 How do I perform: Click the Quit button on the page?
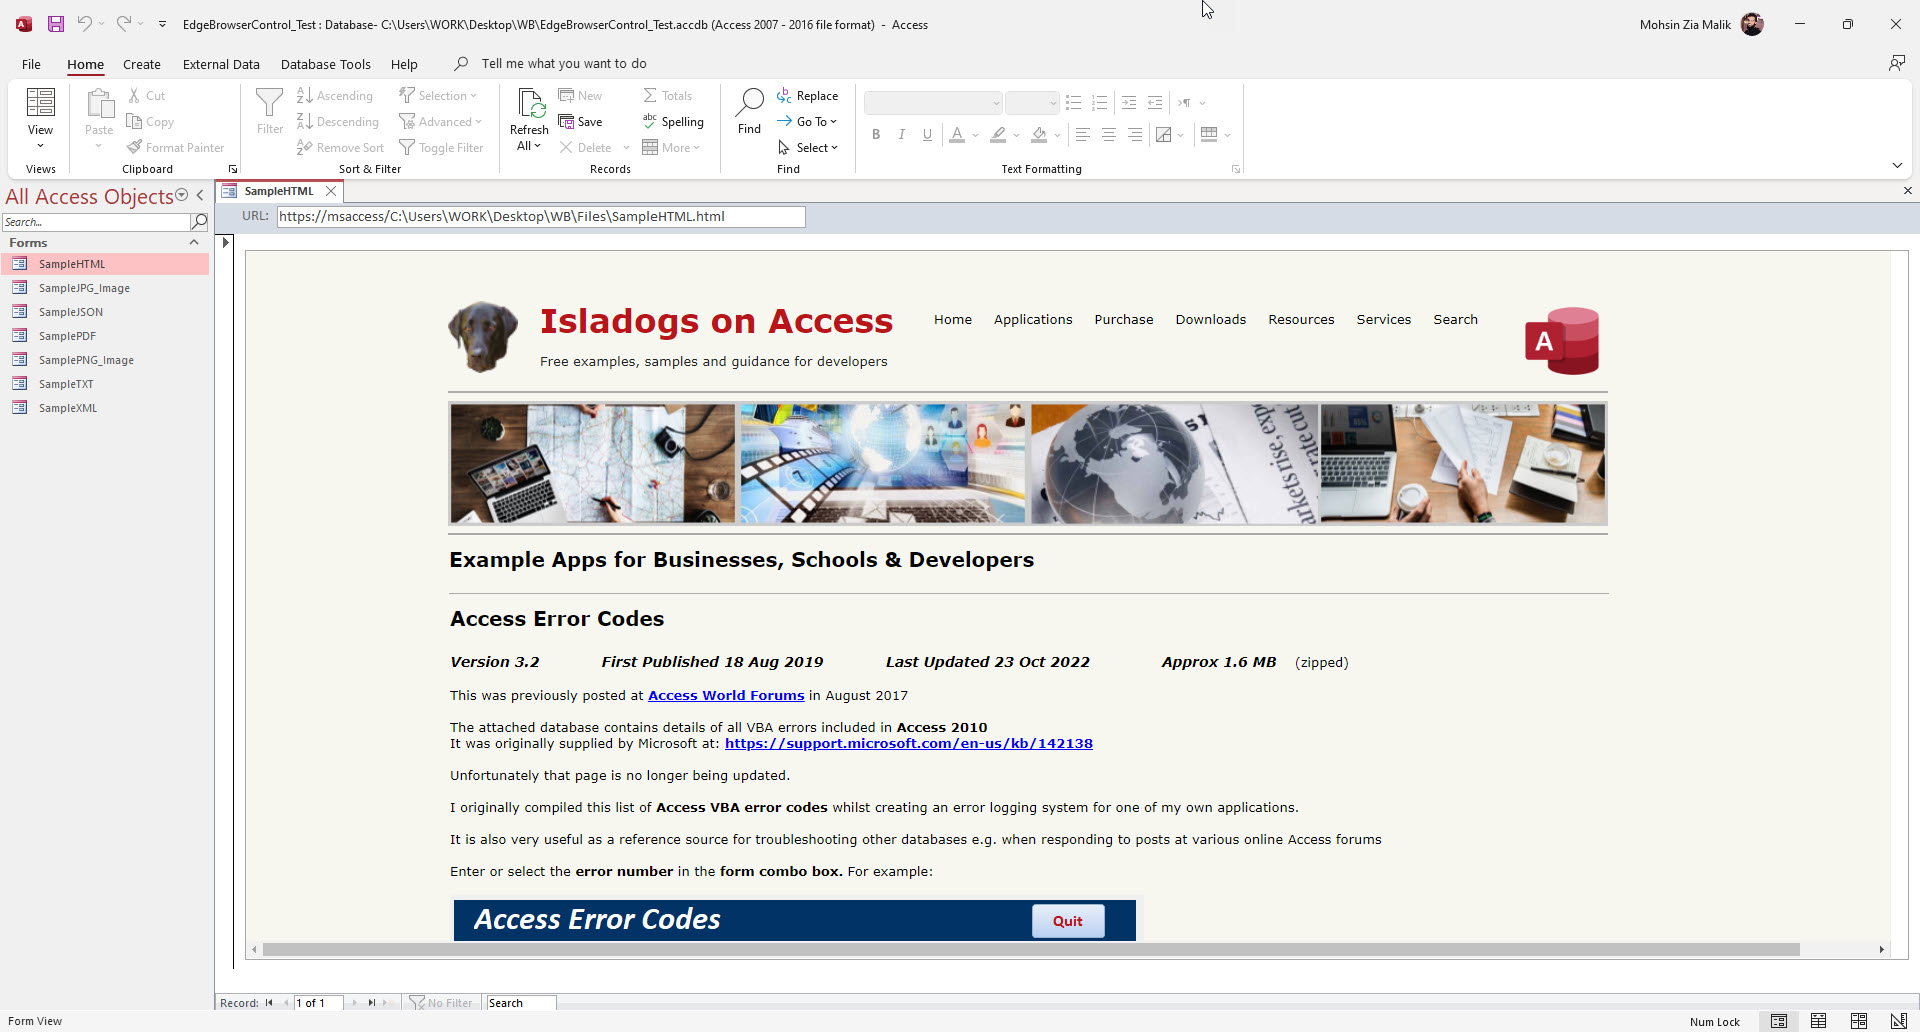[x=1068, y=921]
